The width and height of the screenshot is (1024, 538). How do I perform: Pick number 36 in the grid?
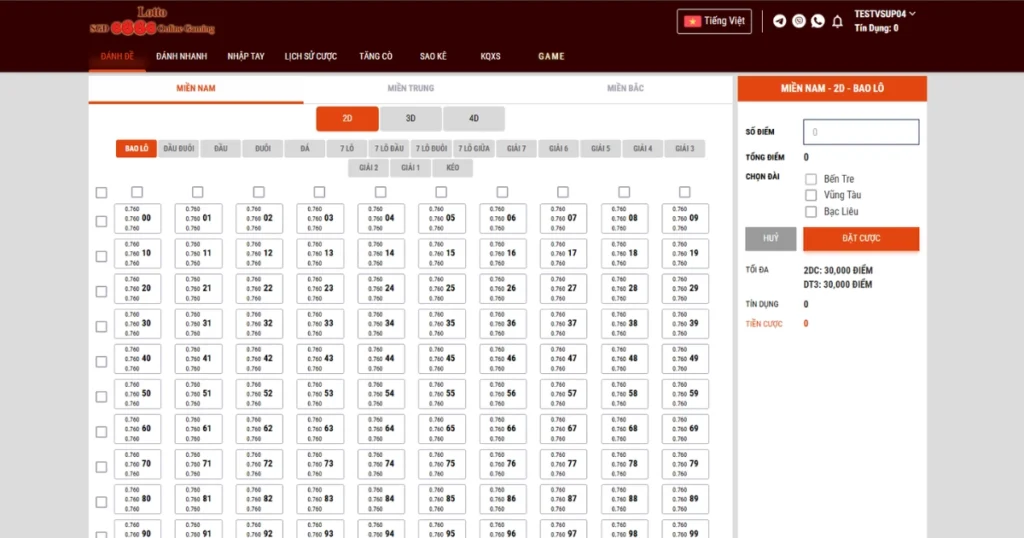coord(502,324)
